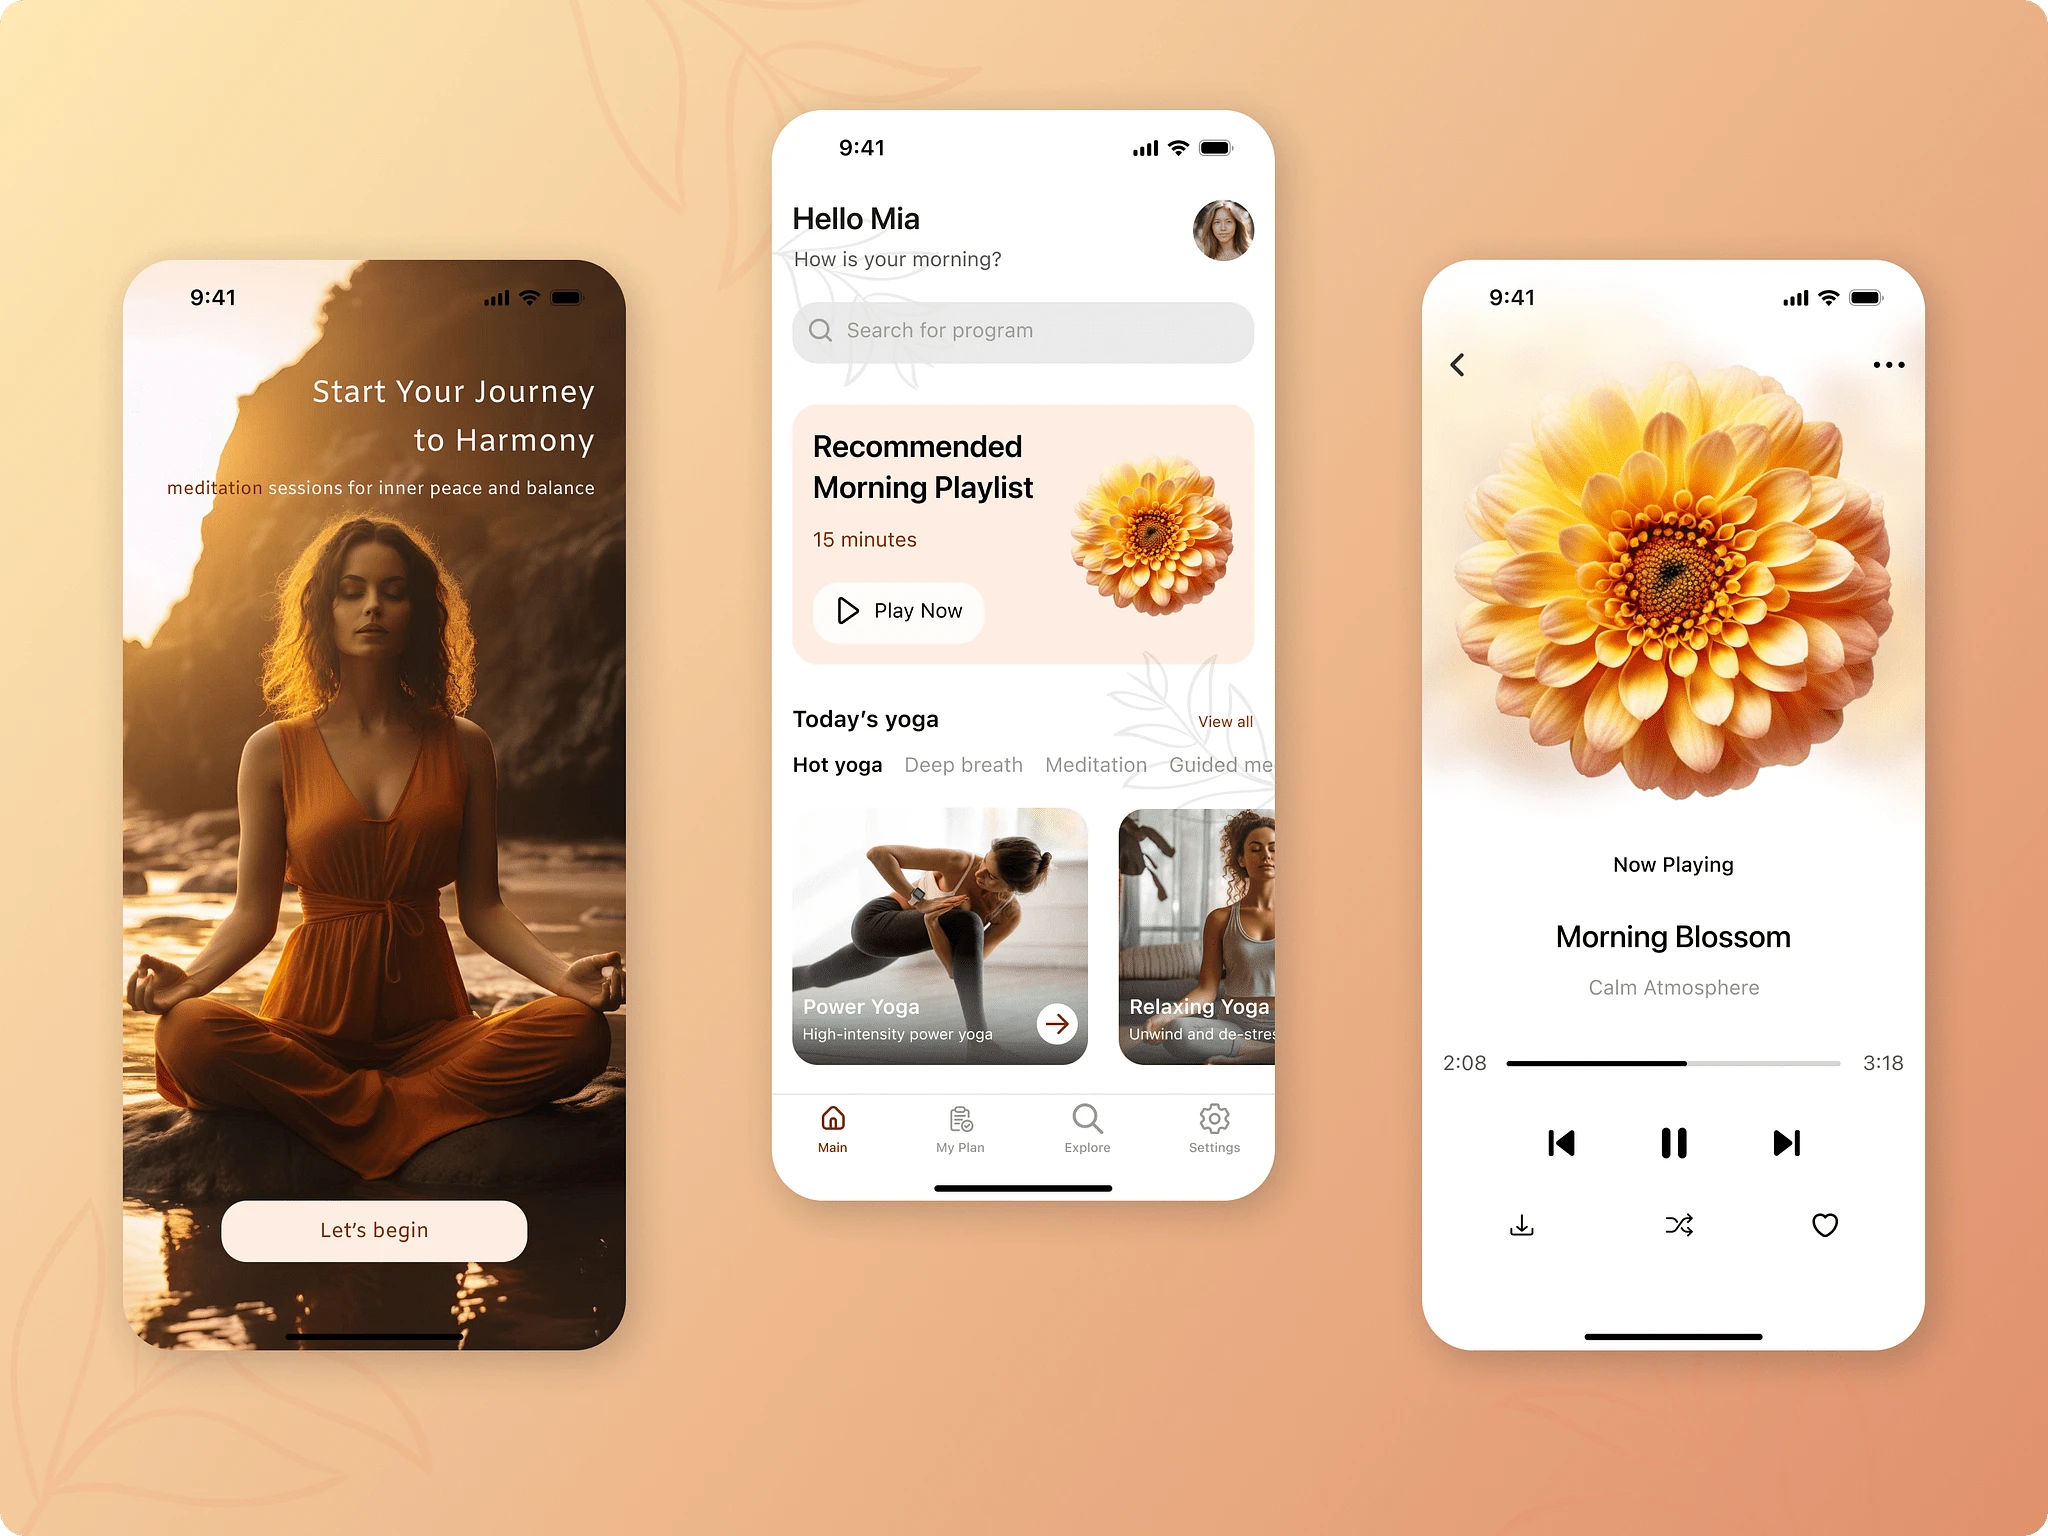Screen dimensions: 2048x1536
Task: Tap the shuffle icon in player
Action: click(1677, 1225)
